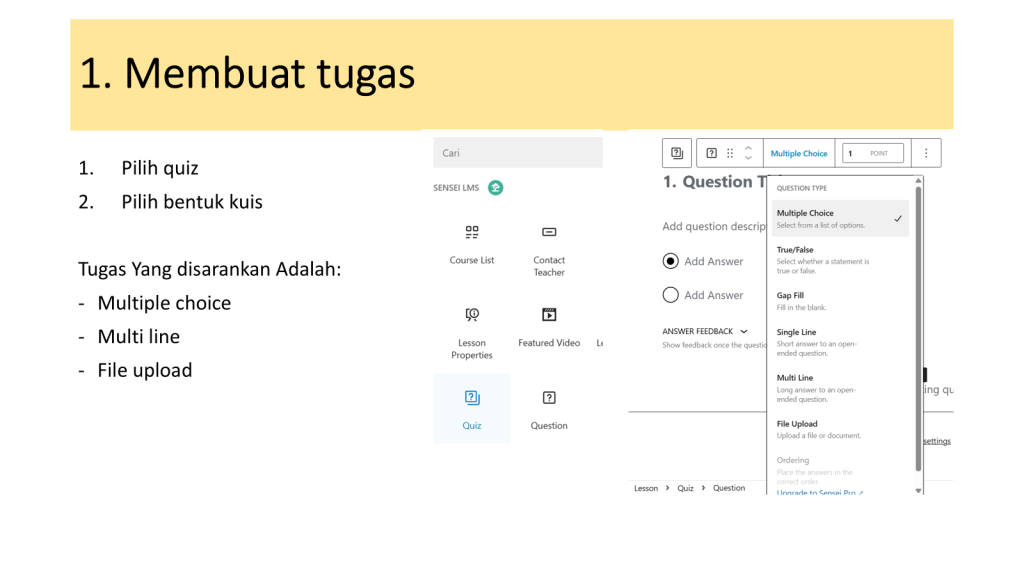Viewport: 1024px width, 576px height.
Task: Click Quiz in the breadcrumb path
Action: click(685, 488)
